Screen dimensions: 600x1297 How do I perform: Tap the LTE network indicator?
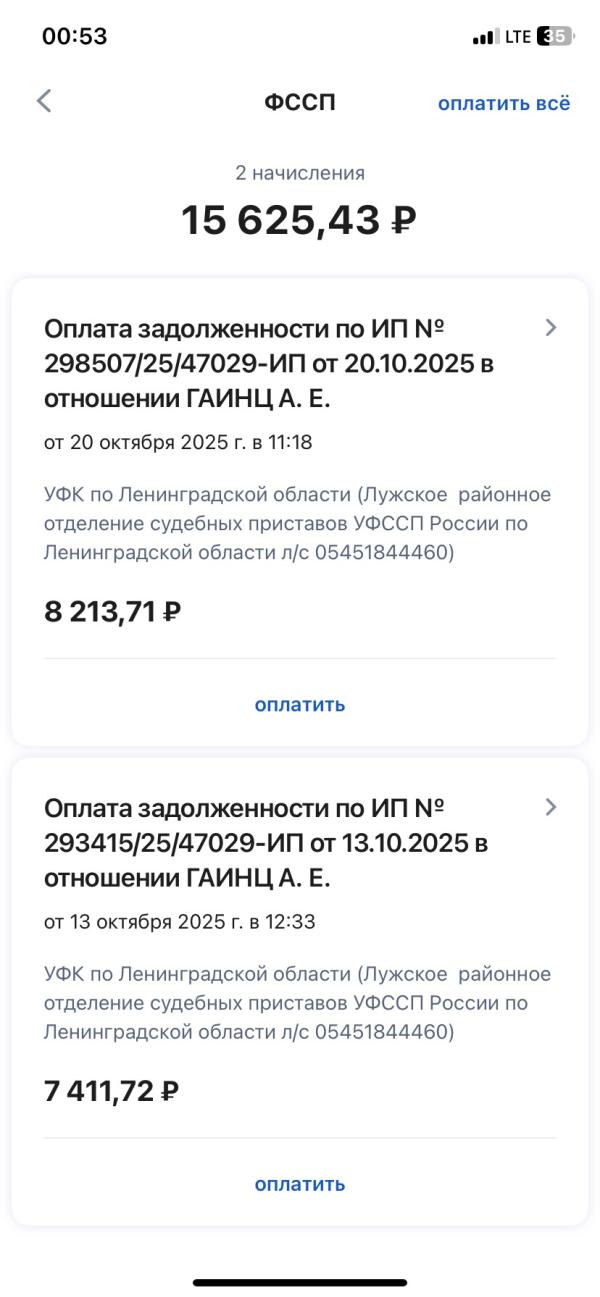tap(518, 37)
